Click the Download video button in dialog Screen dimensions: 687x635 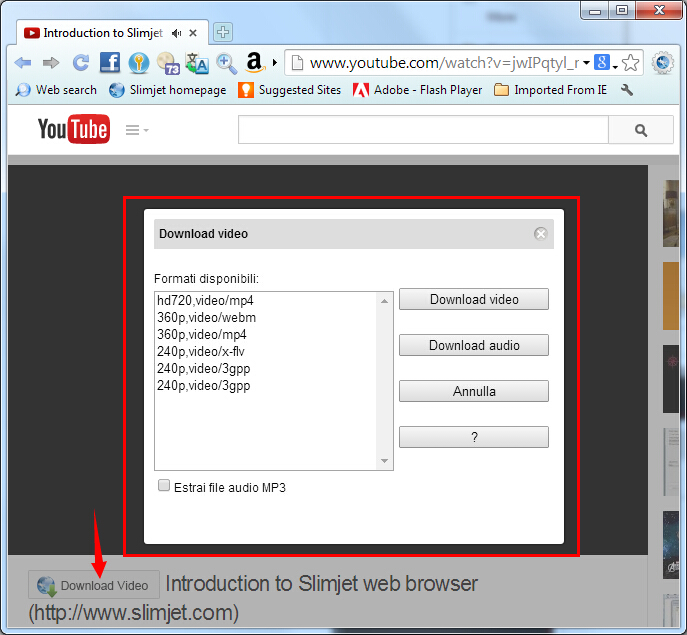[474, 299]
